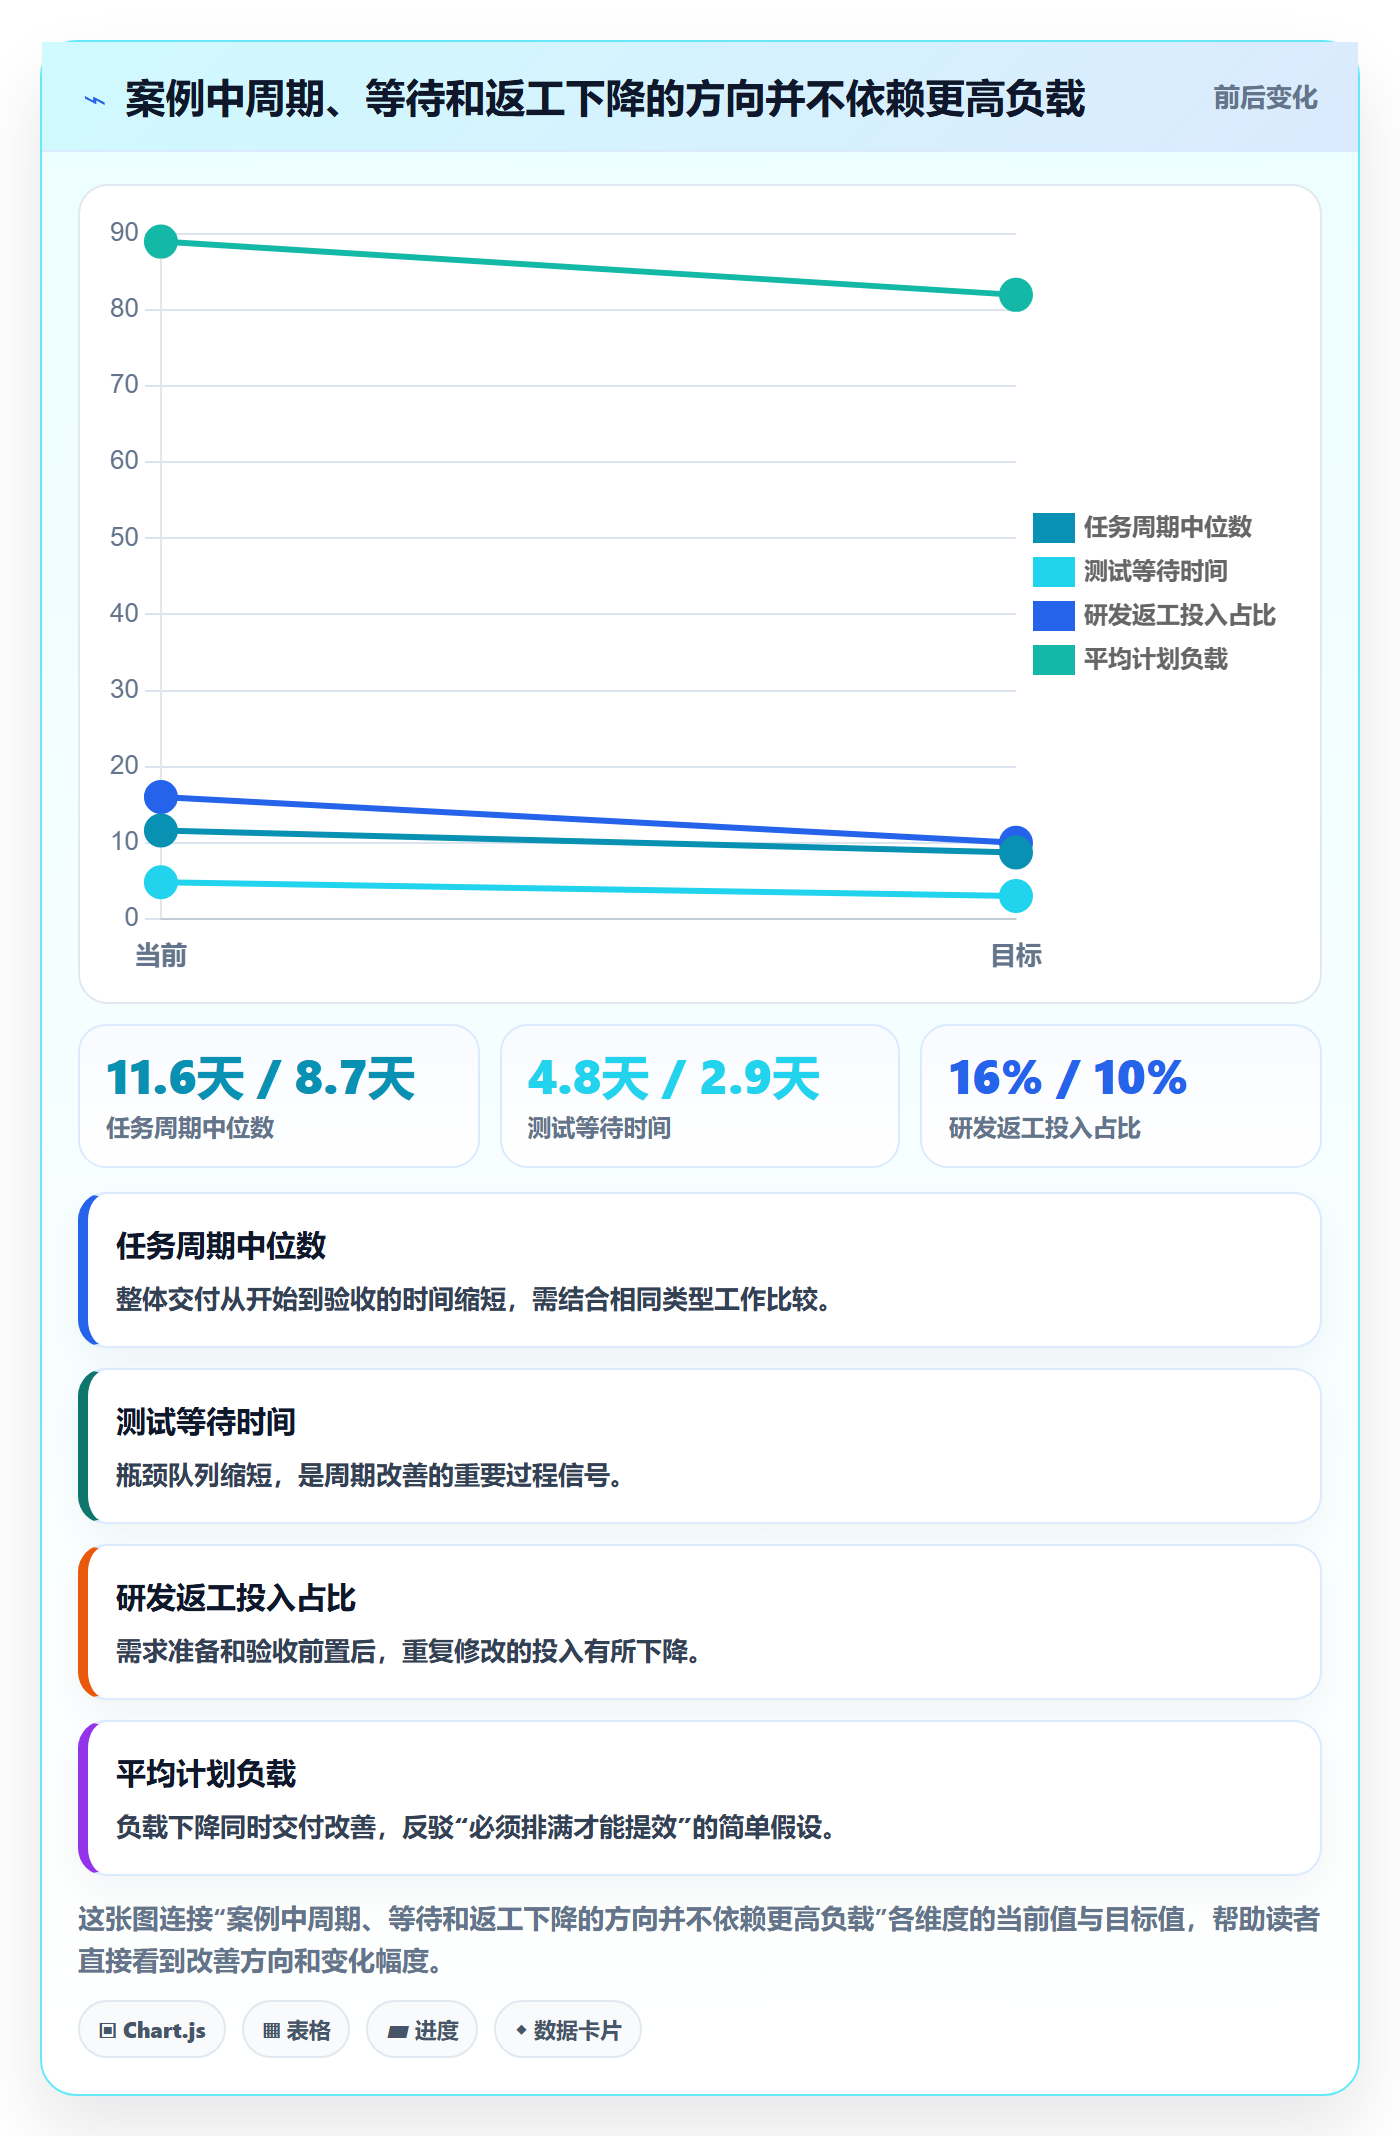
Task: Select the 研发返工投入占比 description row
Action: (700, 1622)
